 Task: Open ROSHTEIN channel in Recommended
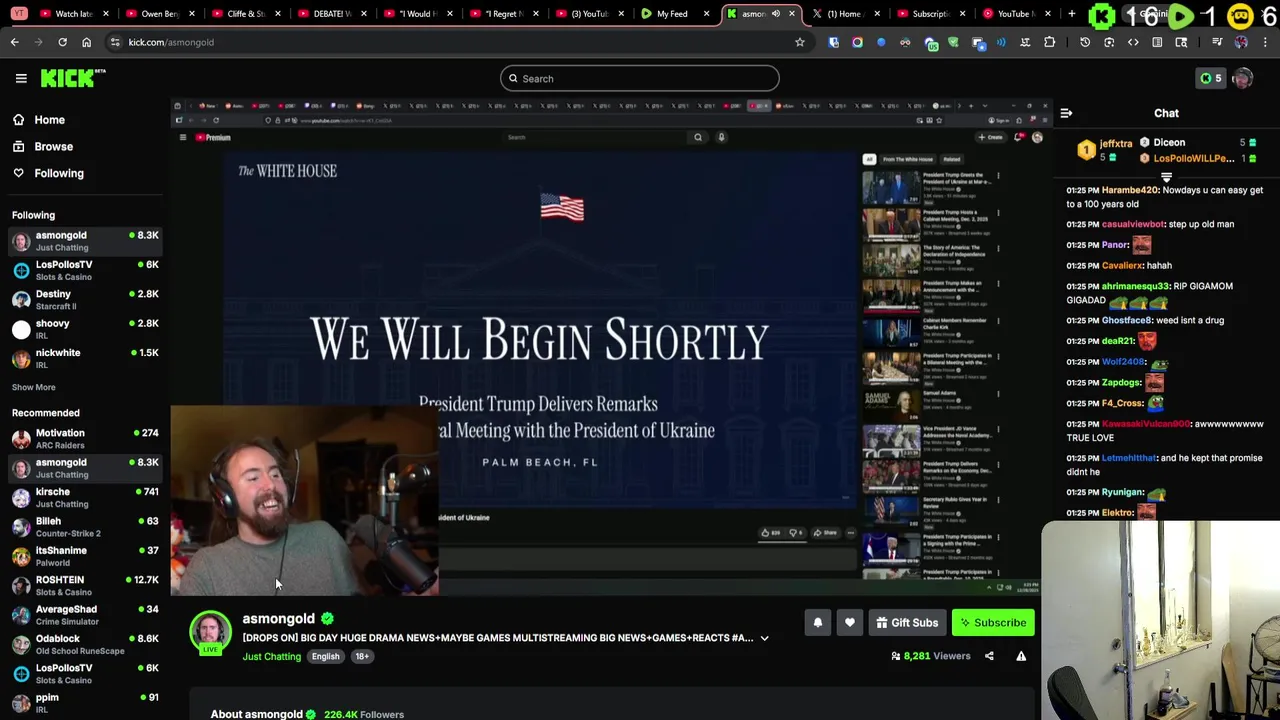tap(84, 586)
